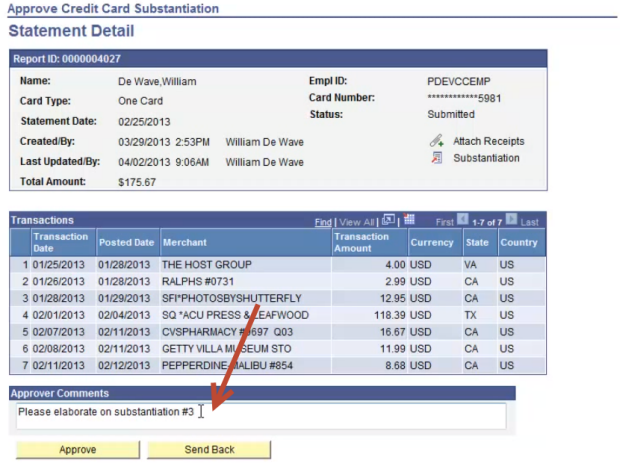
Task: Sort by Transaction Amount column header
Action: [361, 242]
